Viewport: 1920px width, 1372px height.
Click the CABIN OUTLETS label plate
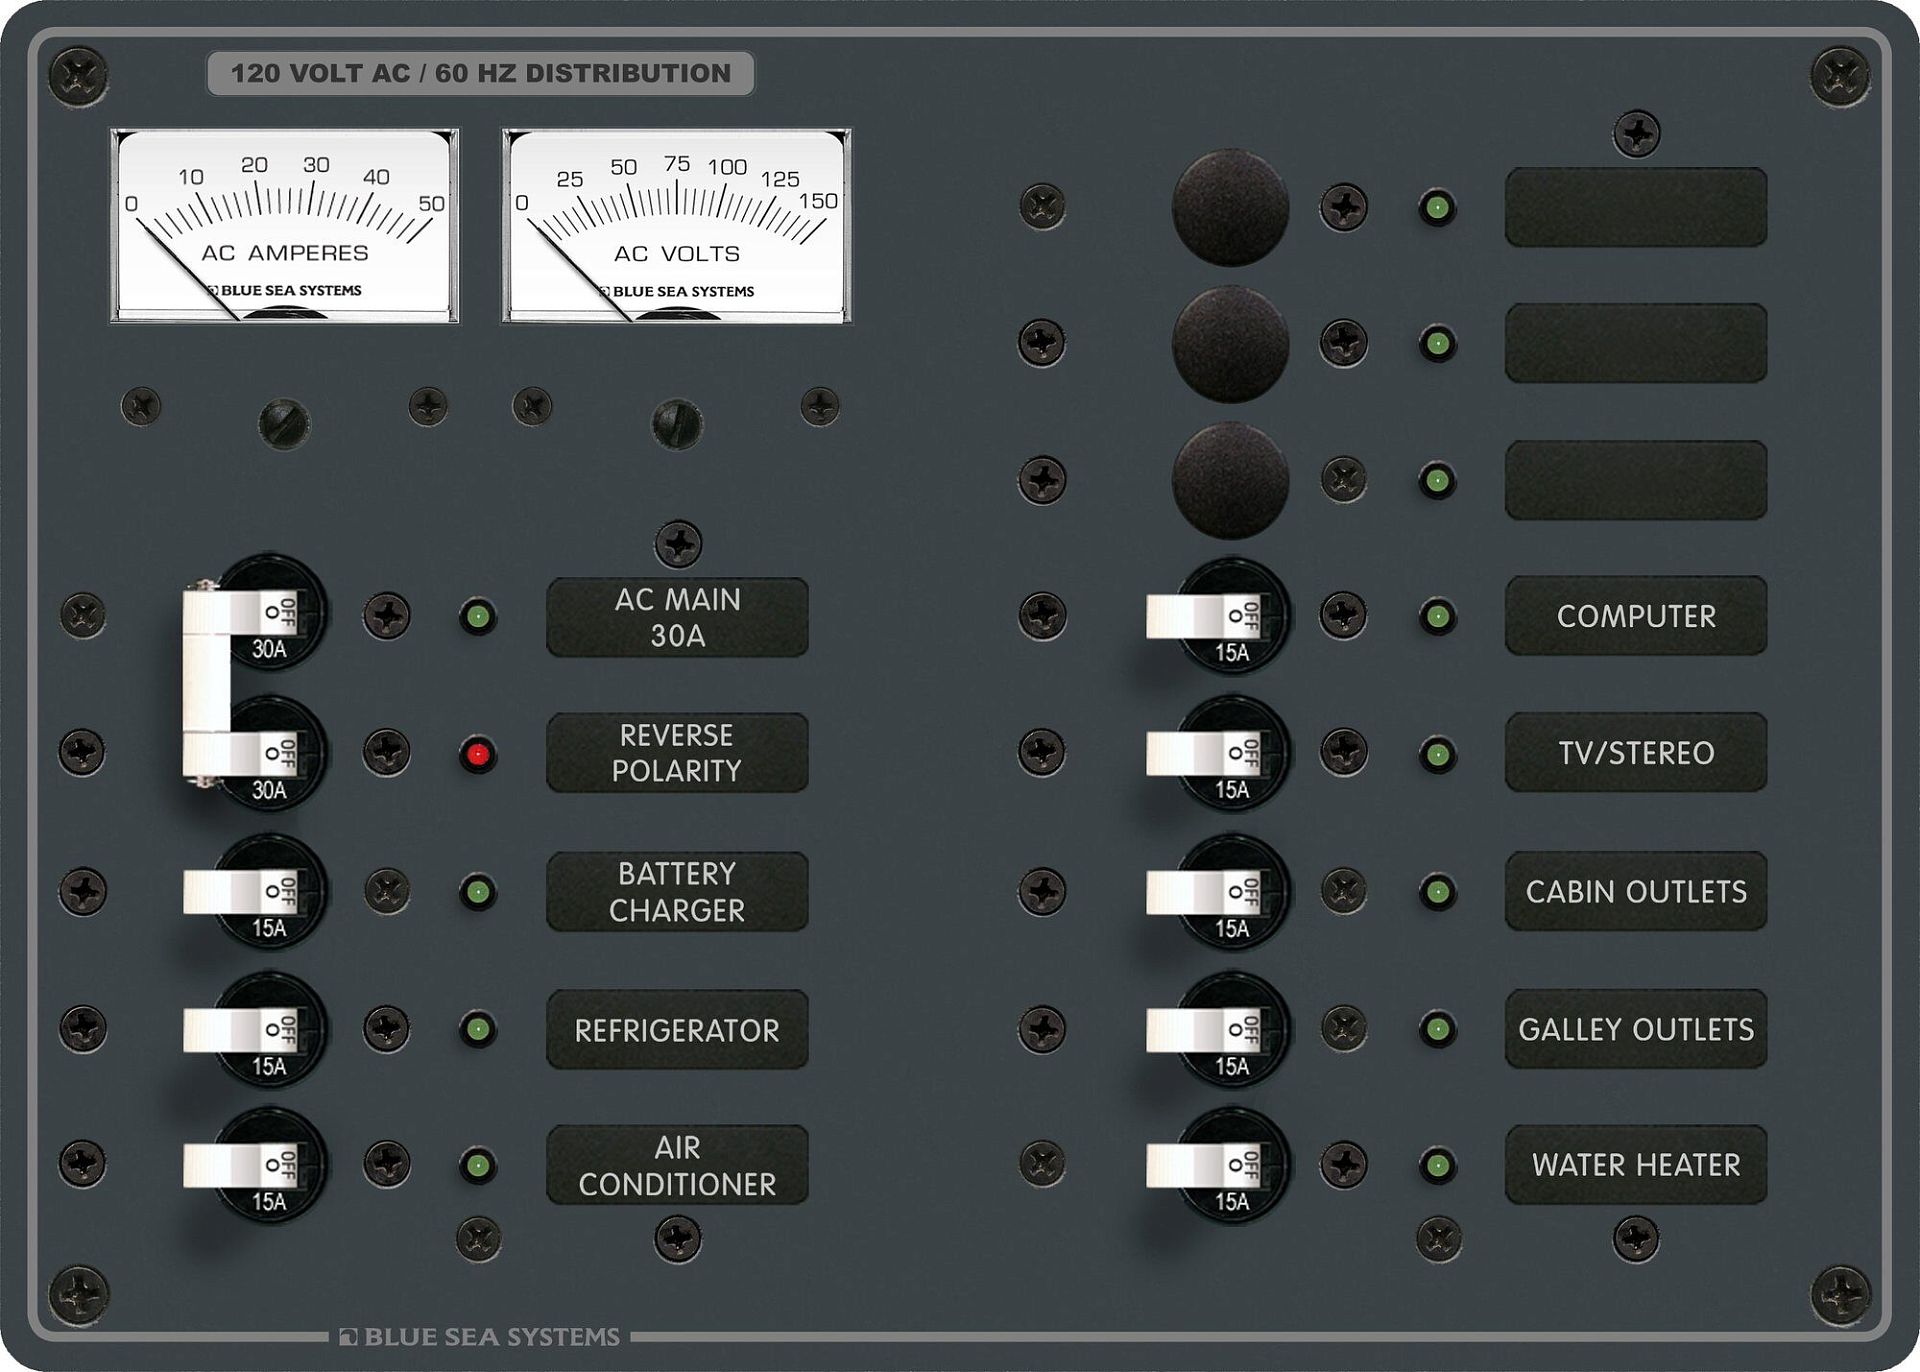pyautogui.click(x=1635, y=891)
